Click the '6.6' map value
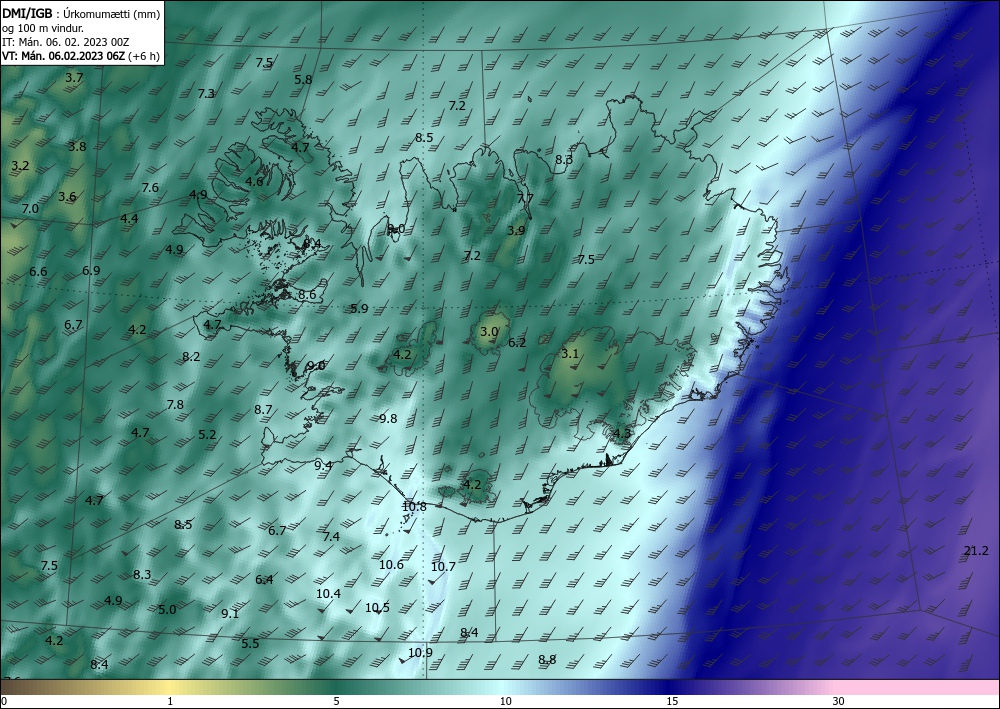 [38, 272]
